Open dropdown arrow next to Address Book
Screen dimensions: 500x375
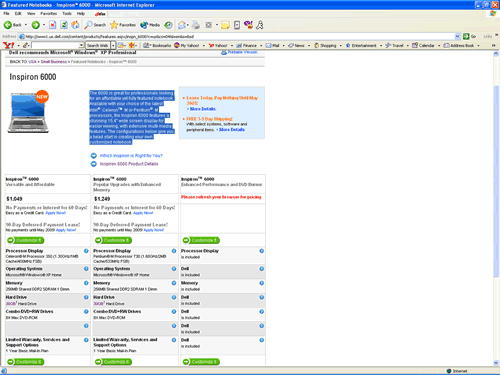pyautogui.click(x=478, y=46)
